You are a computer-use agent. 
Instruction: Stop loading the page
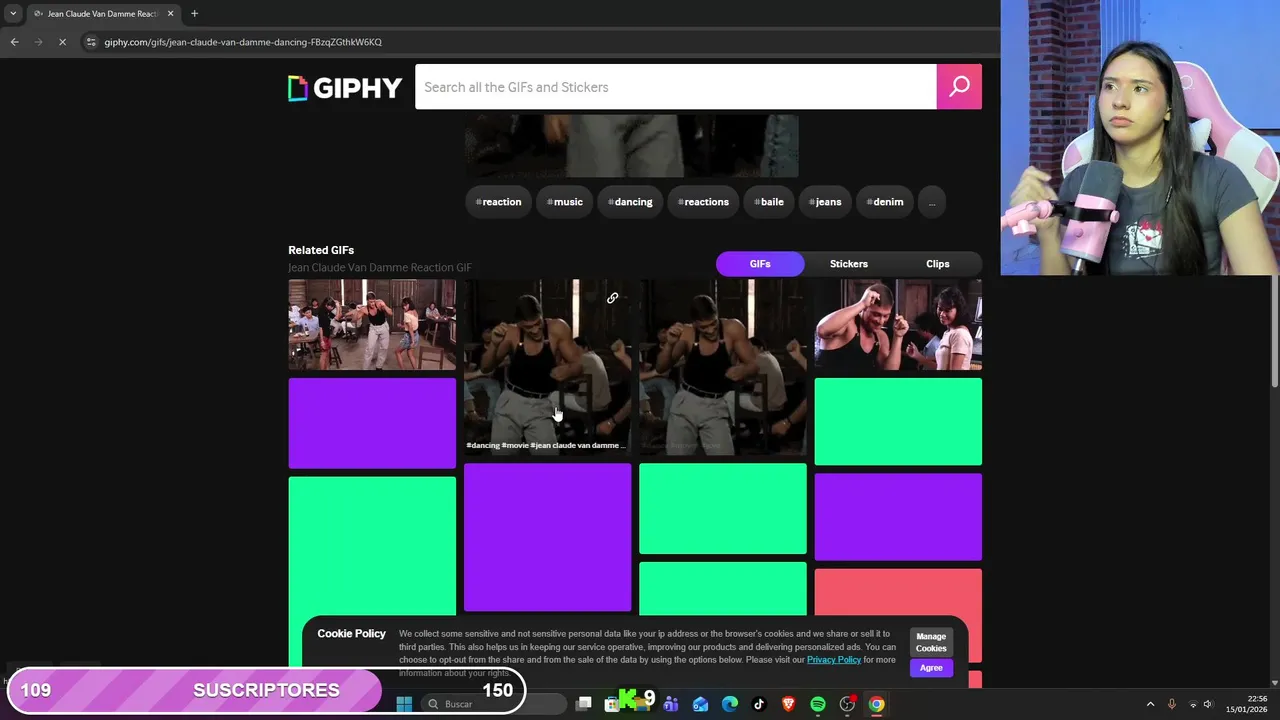[62, 42]
